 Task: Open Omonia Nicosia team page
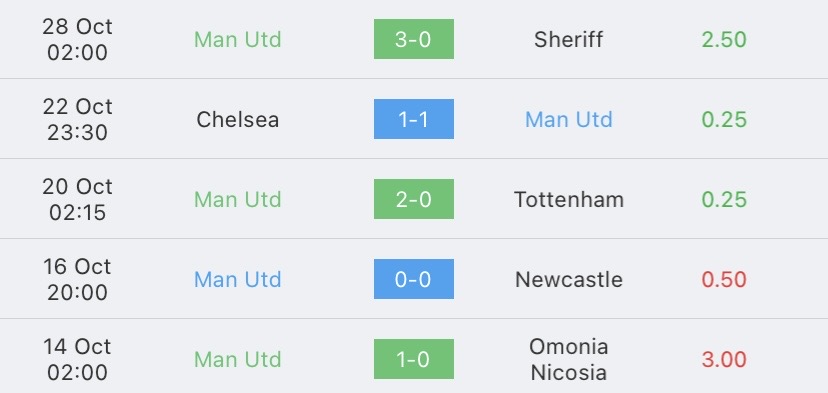pos(569,359)
